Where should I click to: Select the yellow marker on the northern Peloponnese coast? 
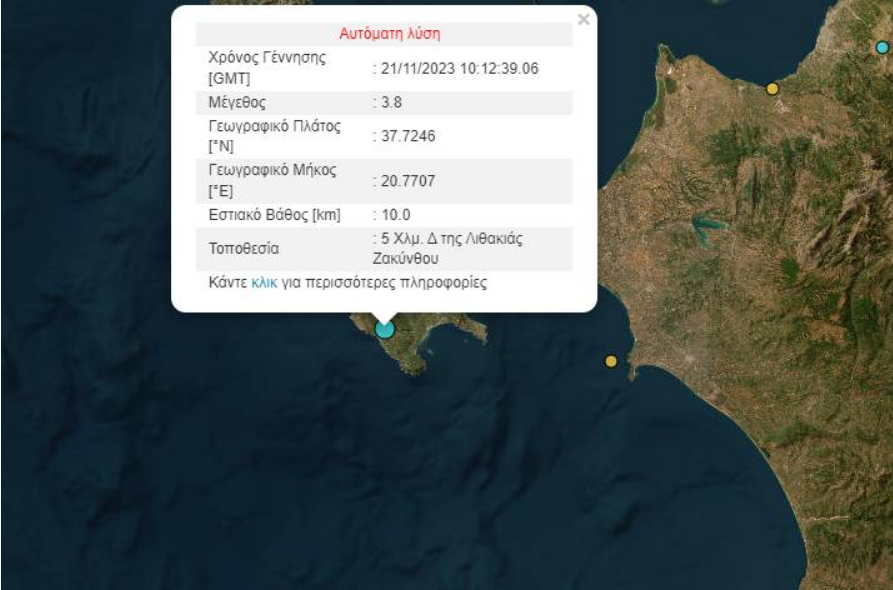click(772, 89)
